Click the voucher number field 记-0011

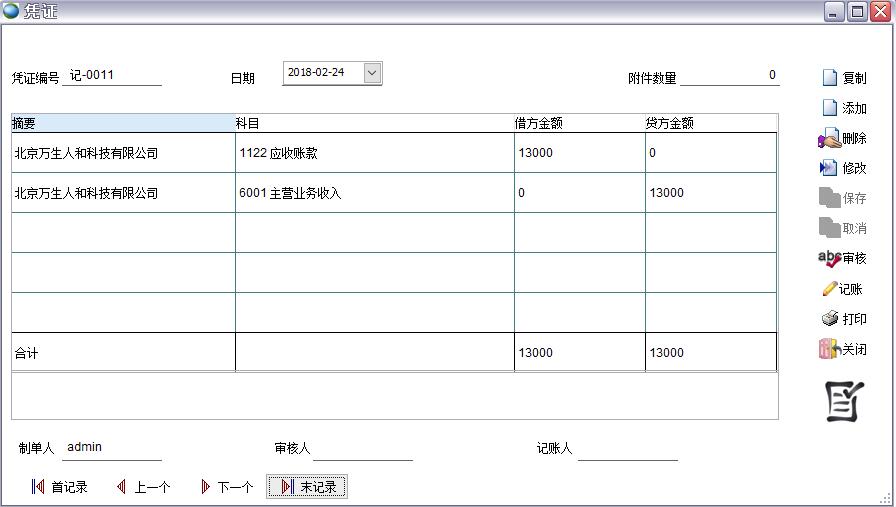pos(111,76)
